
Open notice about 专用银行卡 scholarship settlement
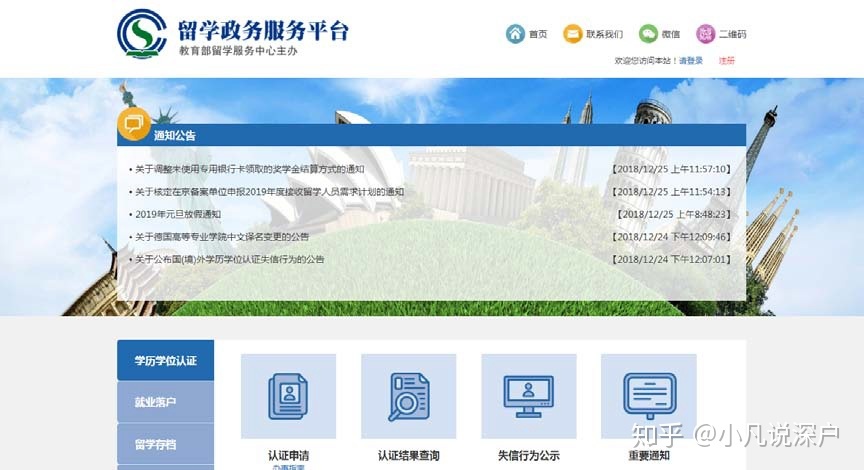250,169
